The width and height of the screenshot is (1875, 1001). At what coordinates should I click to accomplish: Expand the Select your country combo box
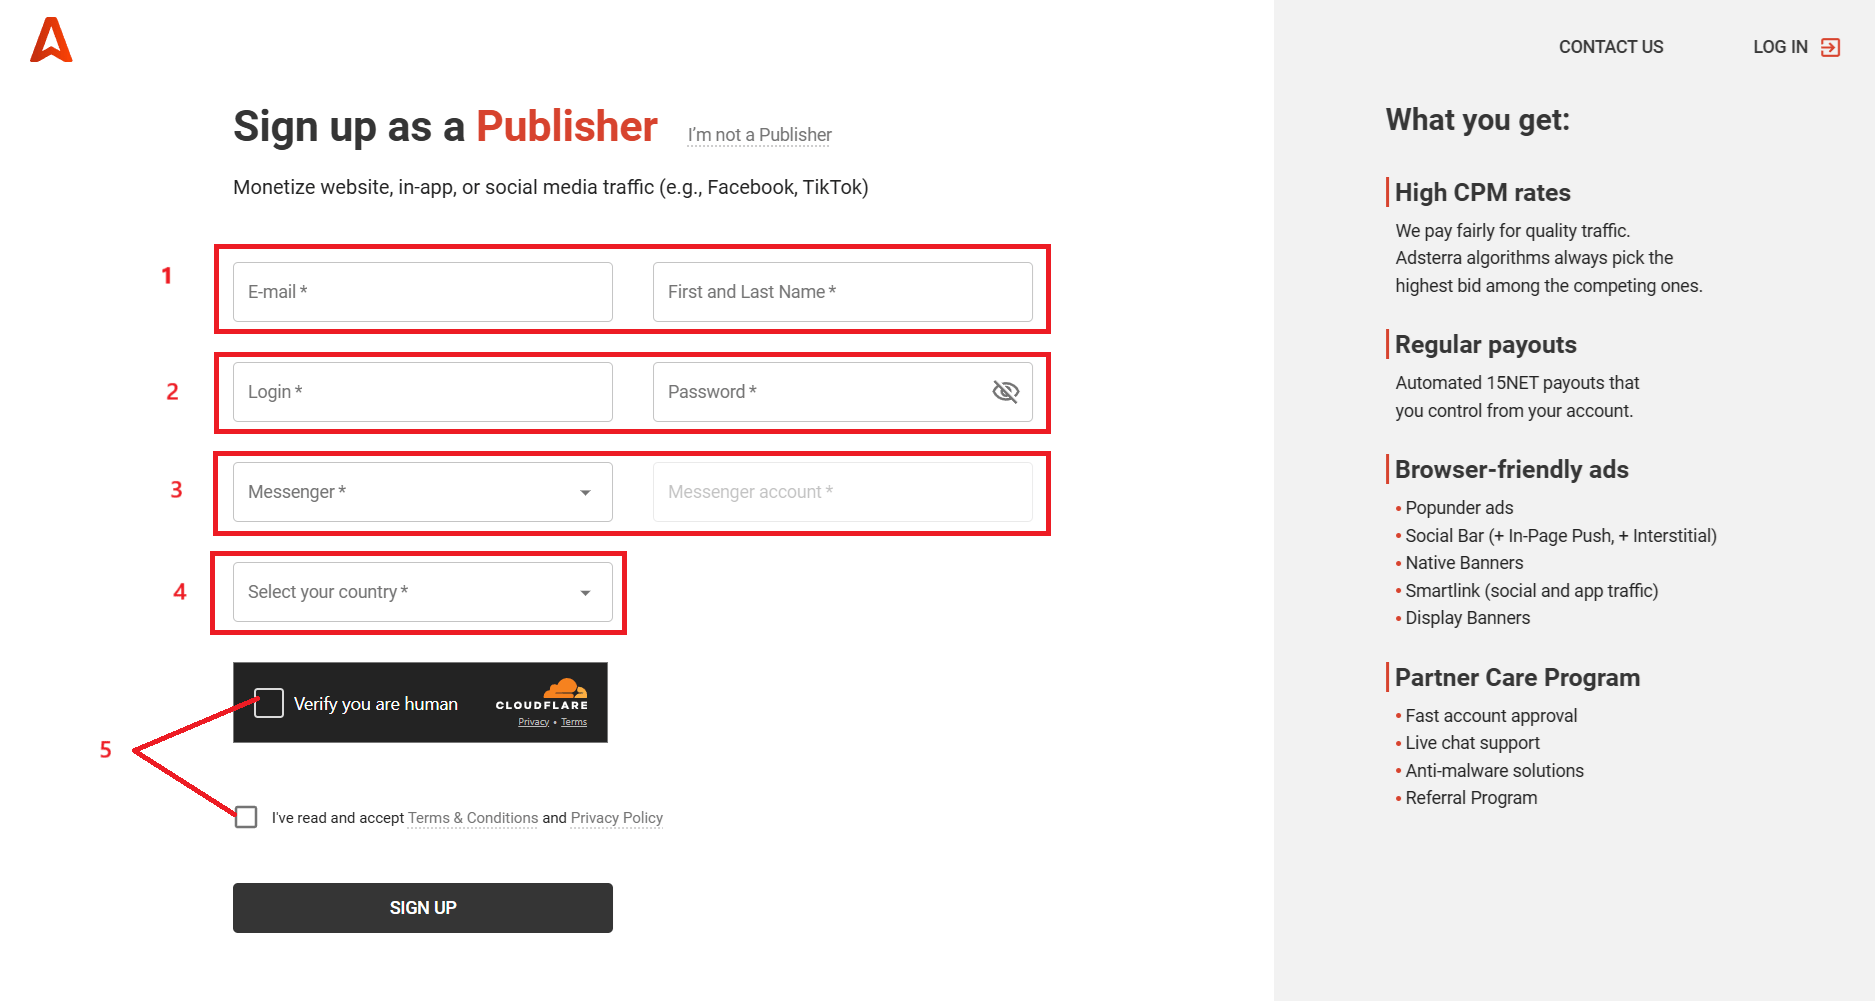(420, 592)
